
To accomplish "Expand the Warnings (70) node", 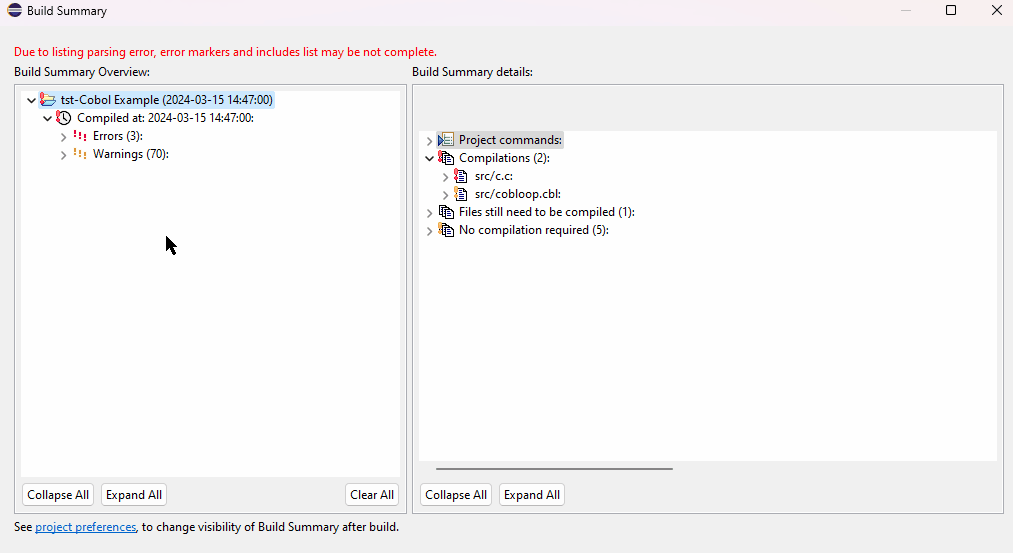I will pos(64,155).
